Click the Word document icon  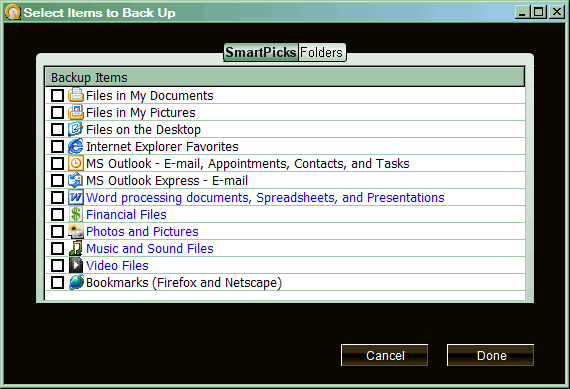(x=76, y=197)
